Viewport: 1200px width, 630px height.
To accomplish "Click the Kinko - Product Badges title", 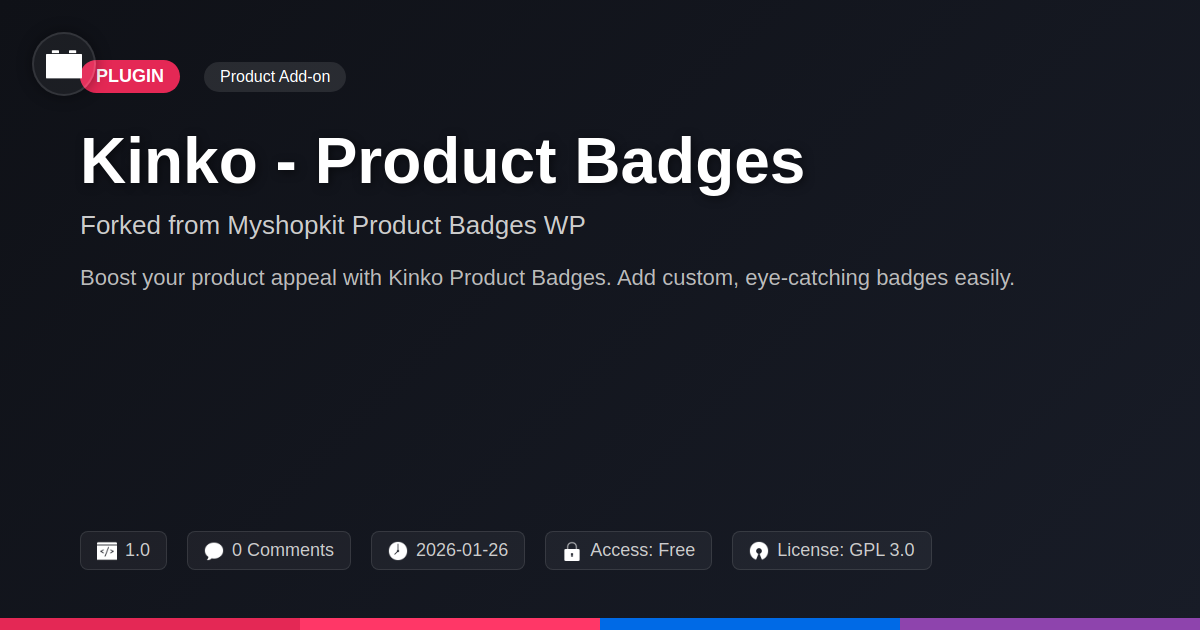I will click(x=442, y=161).
